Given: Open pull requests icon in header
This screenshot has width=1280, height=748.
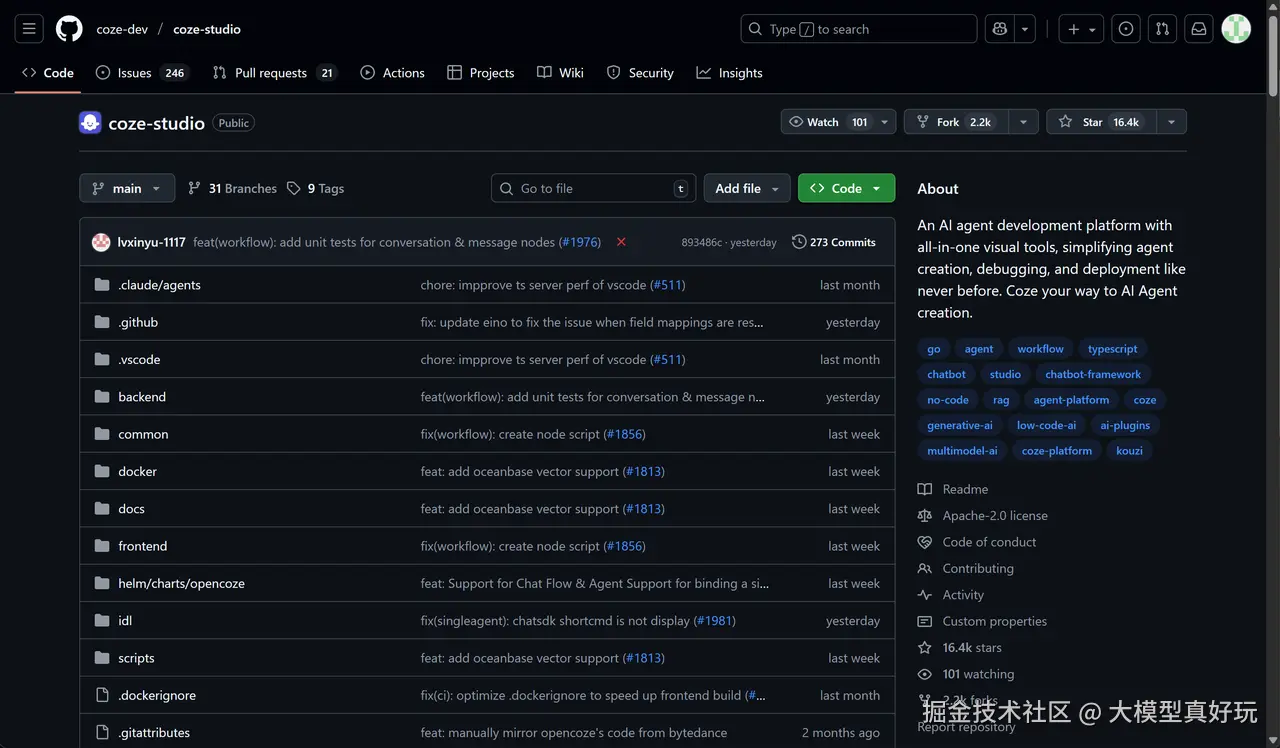Looking at the screenshot, I should pyautogui.click(x=1162, y=29).
